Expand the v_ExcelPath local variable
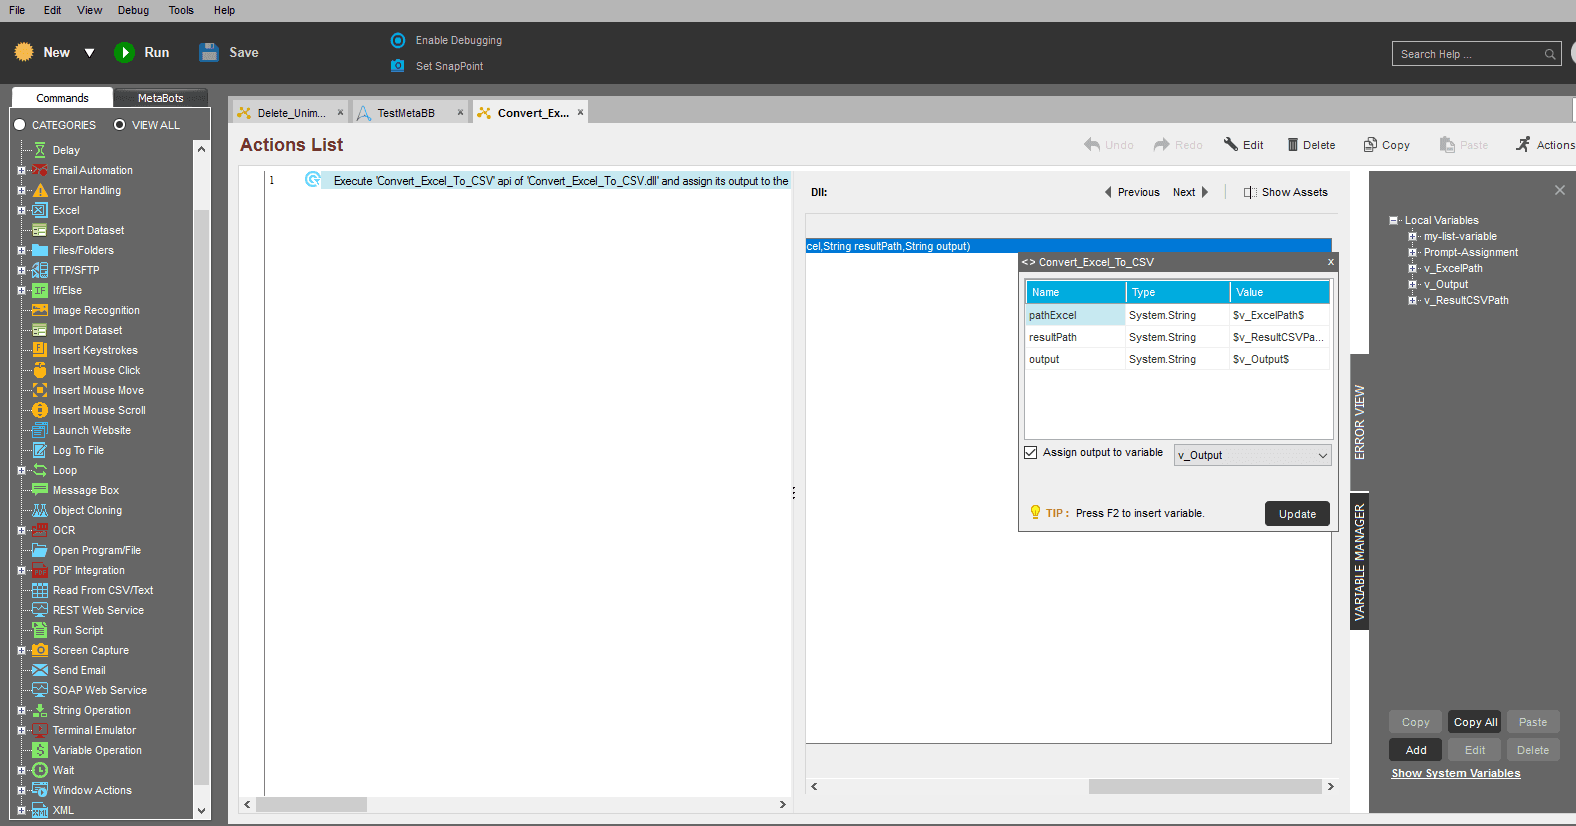 [1413, 268]
